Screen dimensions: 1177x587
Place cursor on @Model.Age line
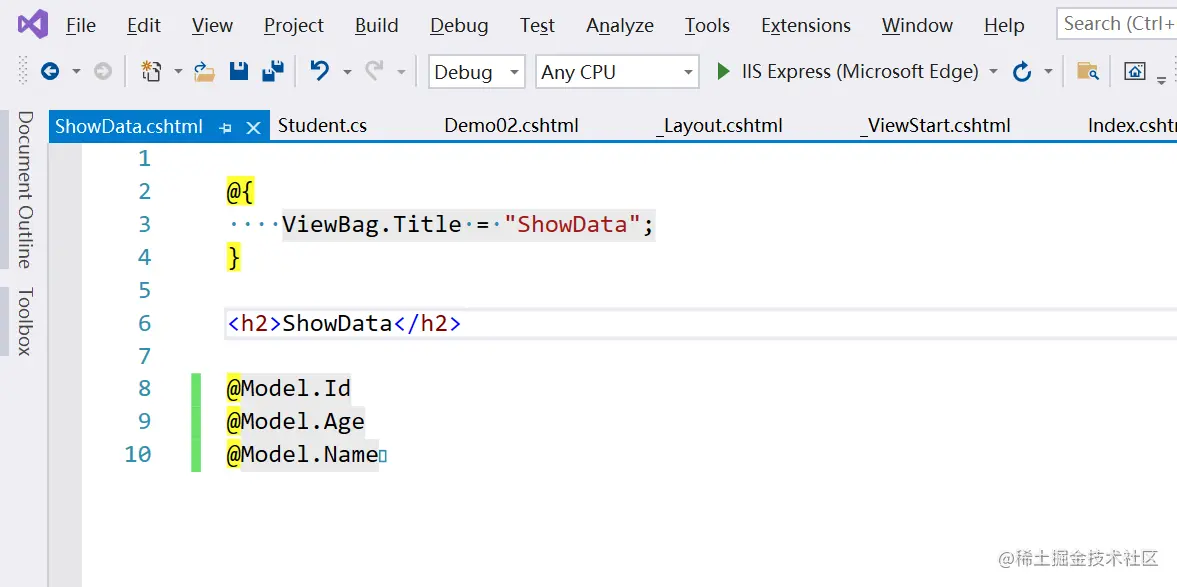click(x=296, y=421)
